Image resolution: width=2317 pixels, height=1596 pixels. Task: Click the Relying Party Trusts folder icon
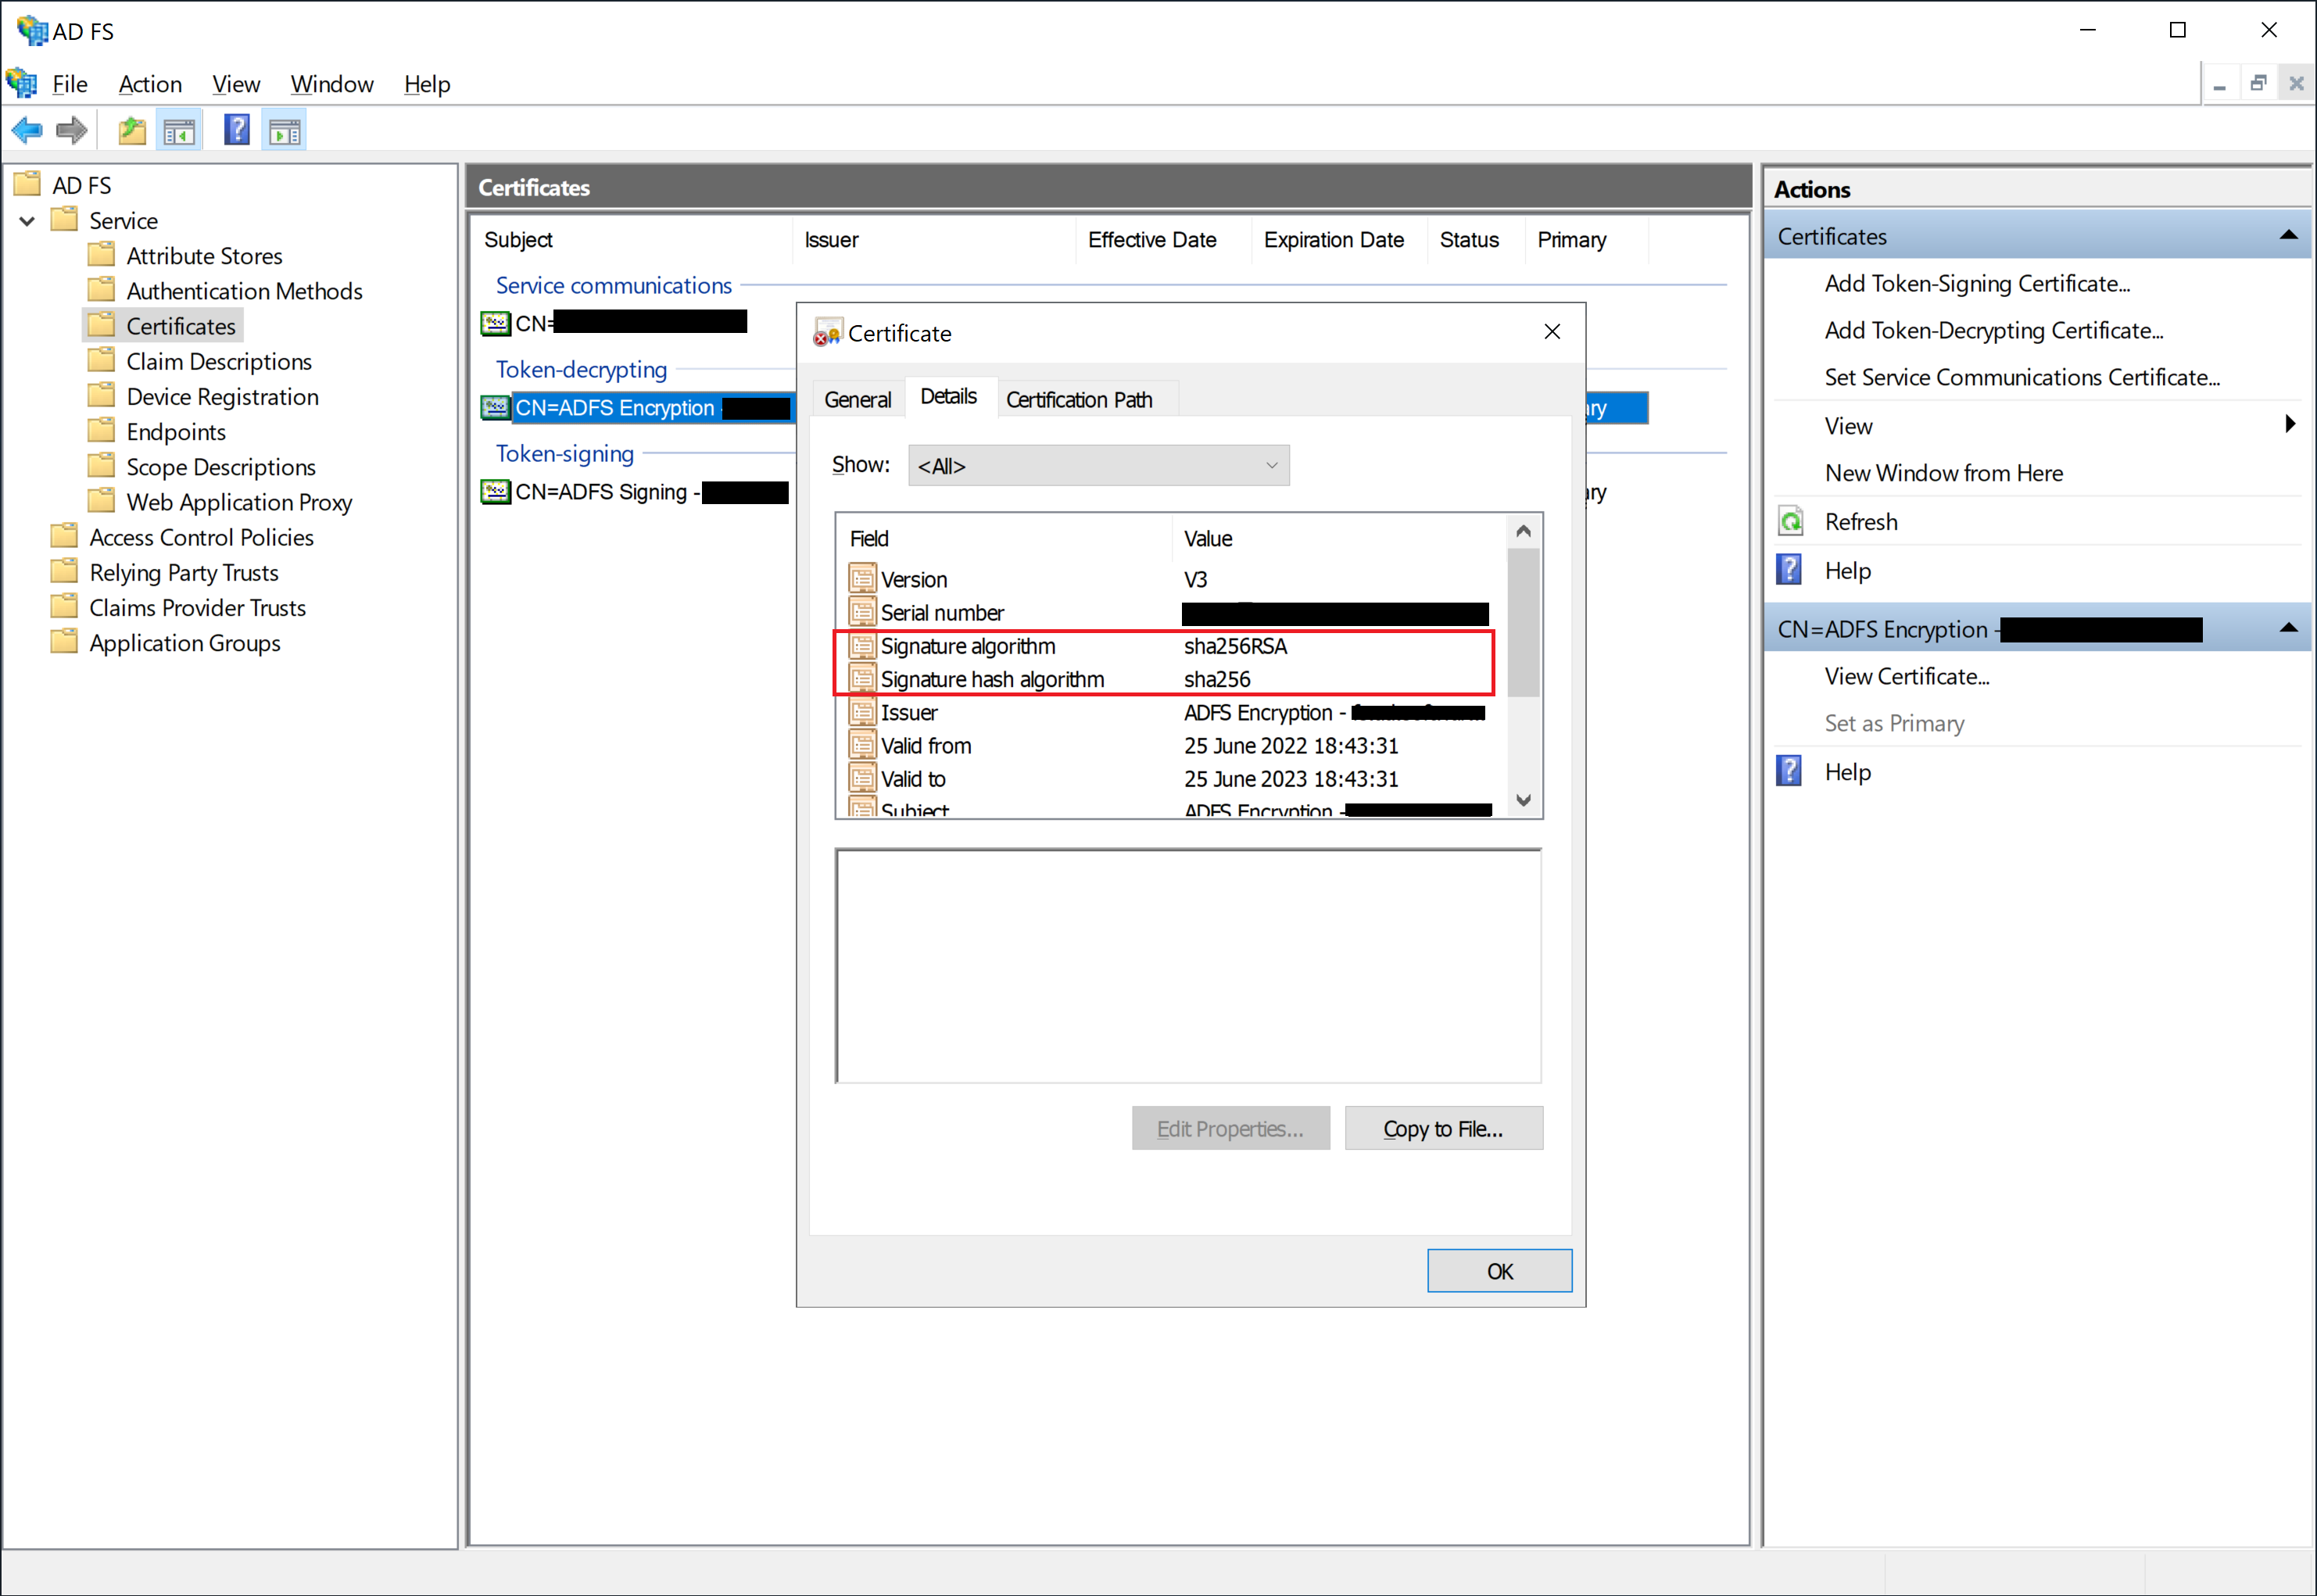(x=64, y=571)
